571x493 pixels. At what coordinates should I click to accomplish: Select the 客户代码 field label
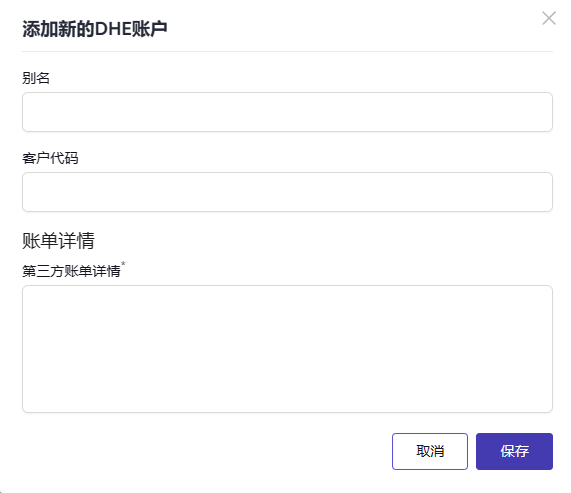pyautogui.click(x=50, y=158)
